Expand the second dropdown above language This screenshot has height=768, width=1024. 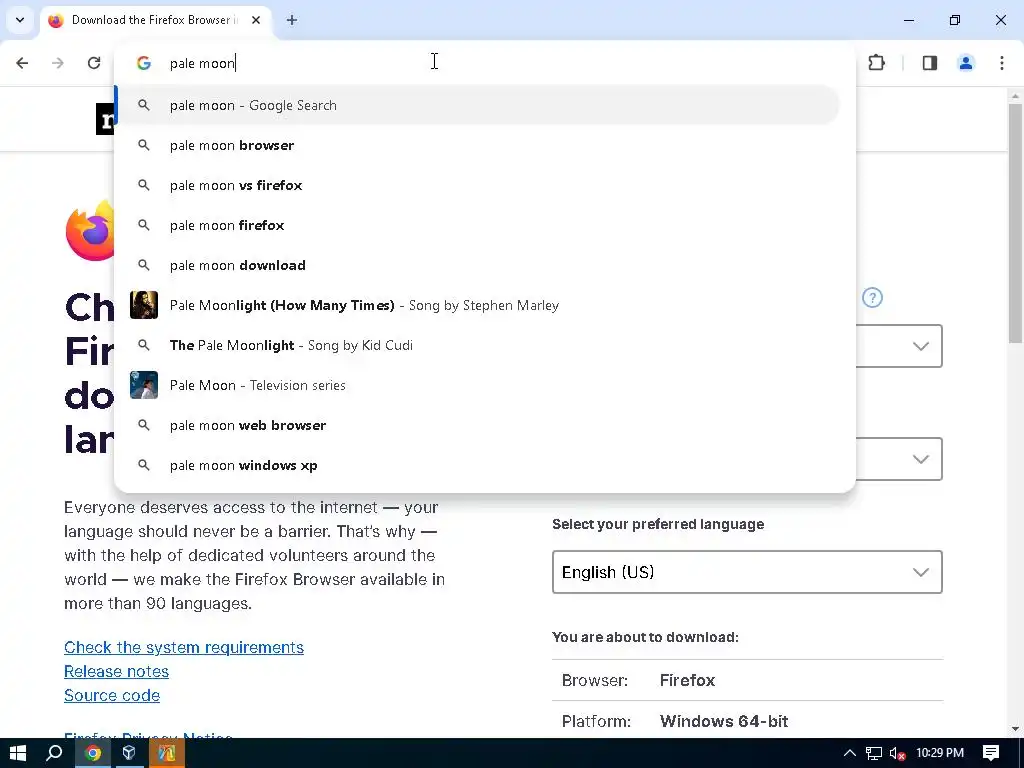pyautogui.click(x=921, y=459)
